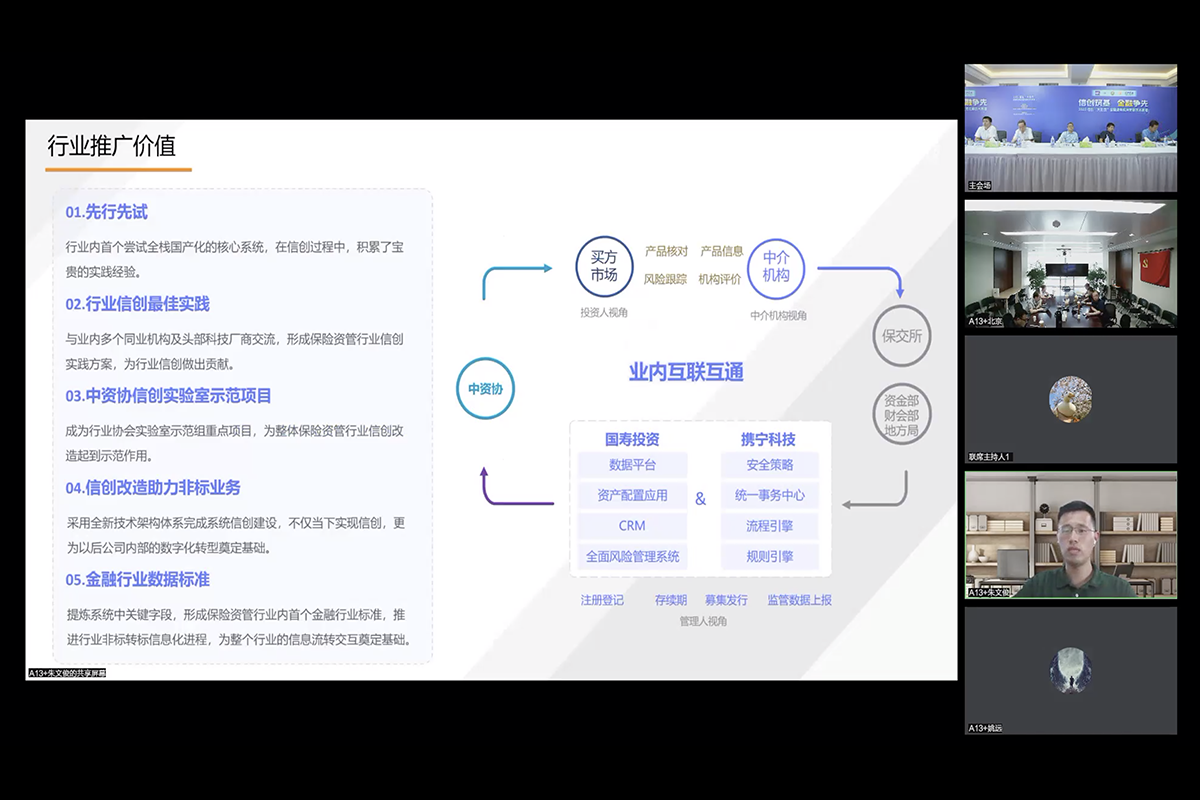Click the 业内互联互通 center title
Viewport: 1200px width, 800px height.
coord(686,373)
